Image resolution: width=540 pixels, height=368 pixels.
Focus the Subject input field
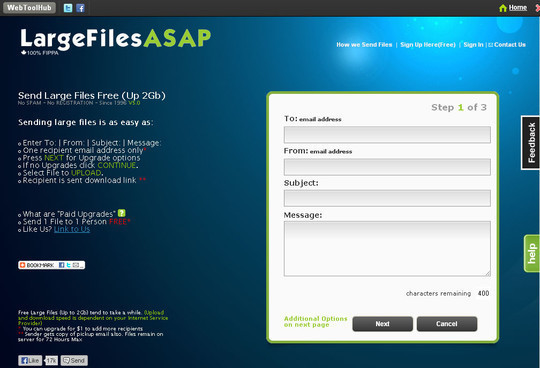coord(387,198)
